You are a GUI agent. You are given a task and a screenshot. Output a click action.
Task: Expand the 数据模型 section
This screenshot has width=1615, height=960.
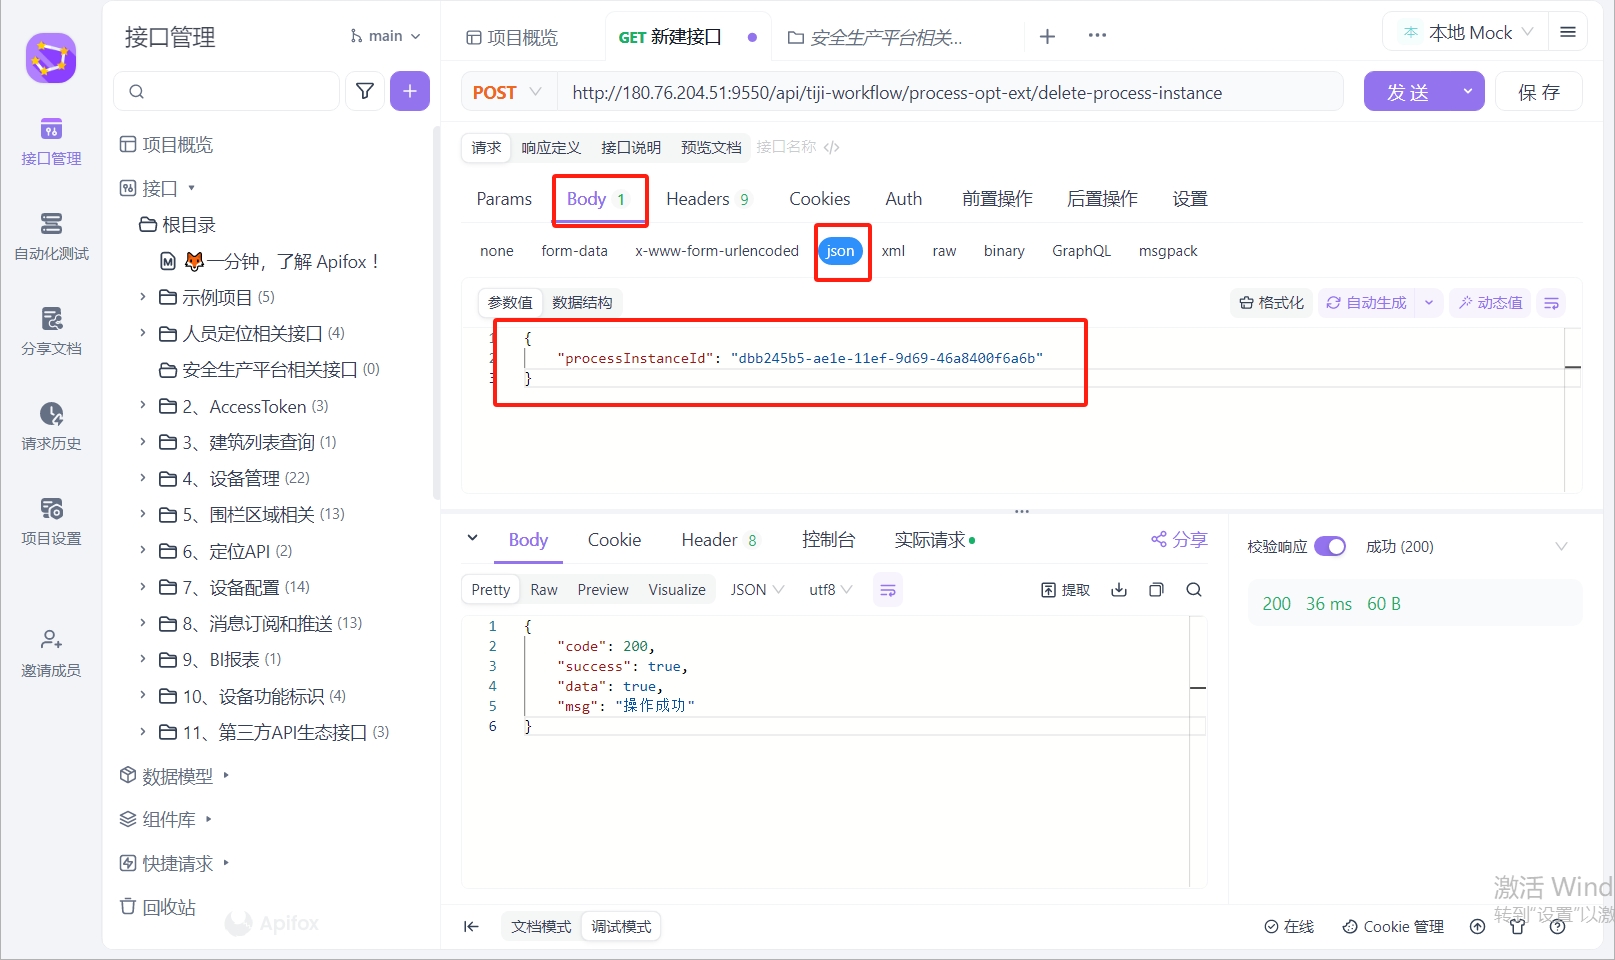175,776
